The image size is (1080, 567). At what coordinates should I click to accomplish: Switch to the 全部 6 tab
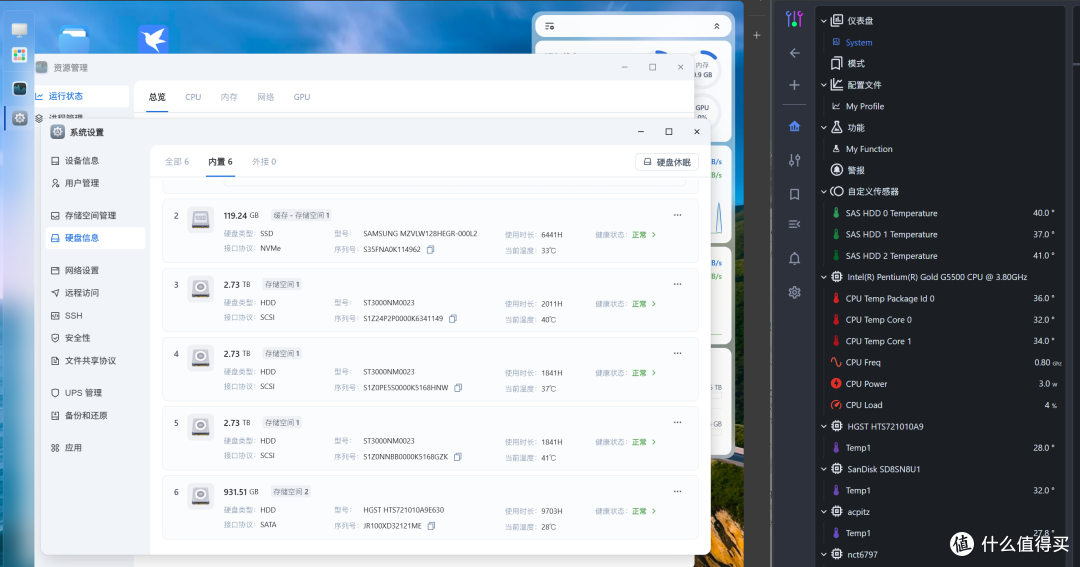tap(176, 162)
